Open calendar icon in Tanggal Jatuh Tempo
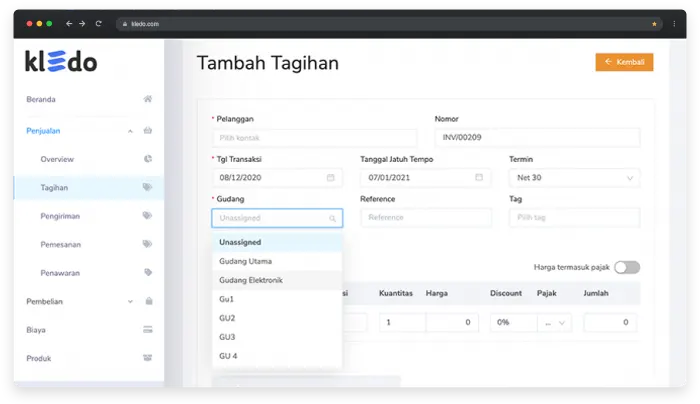This screenshot has width=700, height=404. (479, 177)
